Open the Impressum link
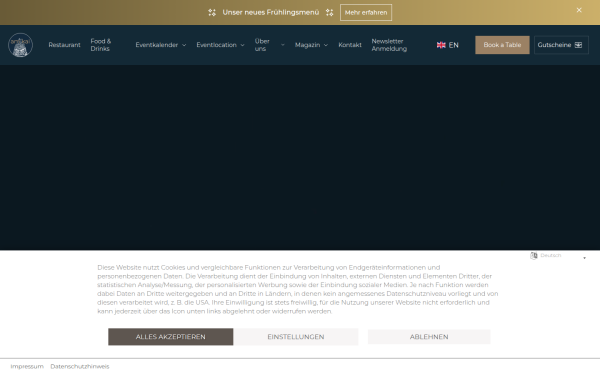This screenshot has width=600, height=375. (27, 367)
